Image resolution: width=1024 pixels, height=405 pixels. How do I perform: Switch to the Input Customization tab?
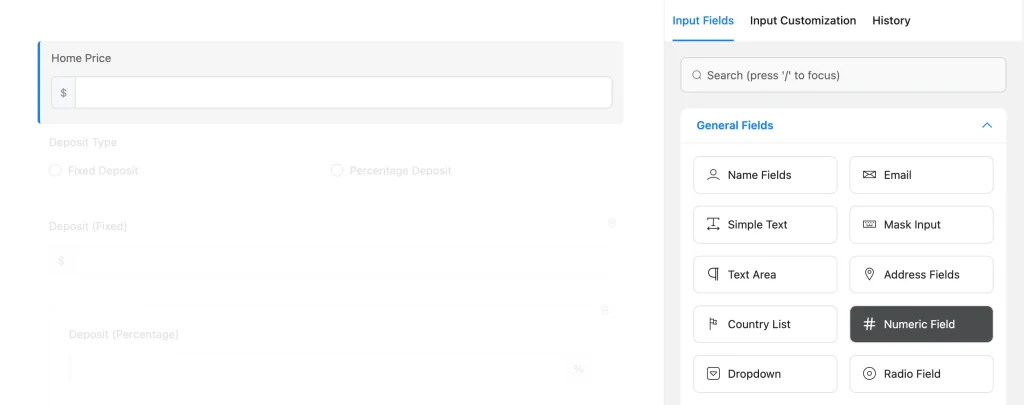(803, 20)
